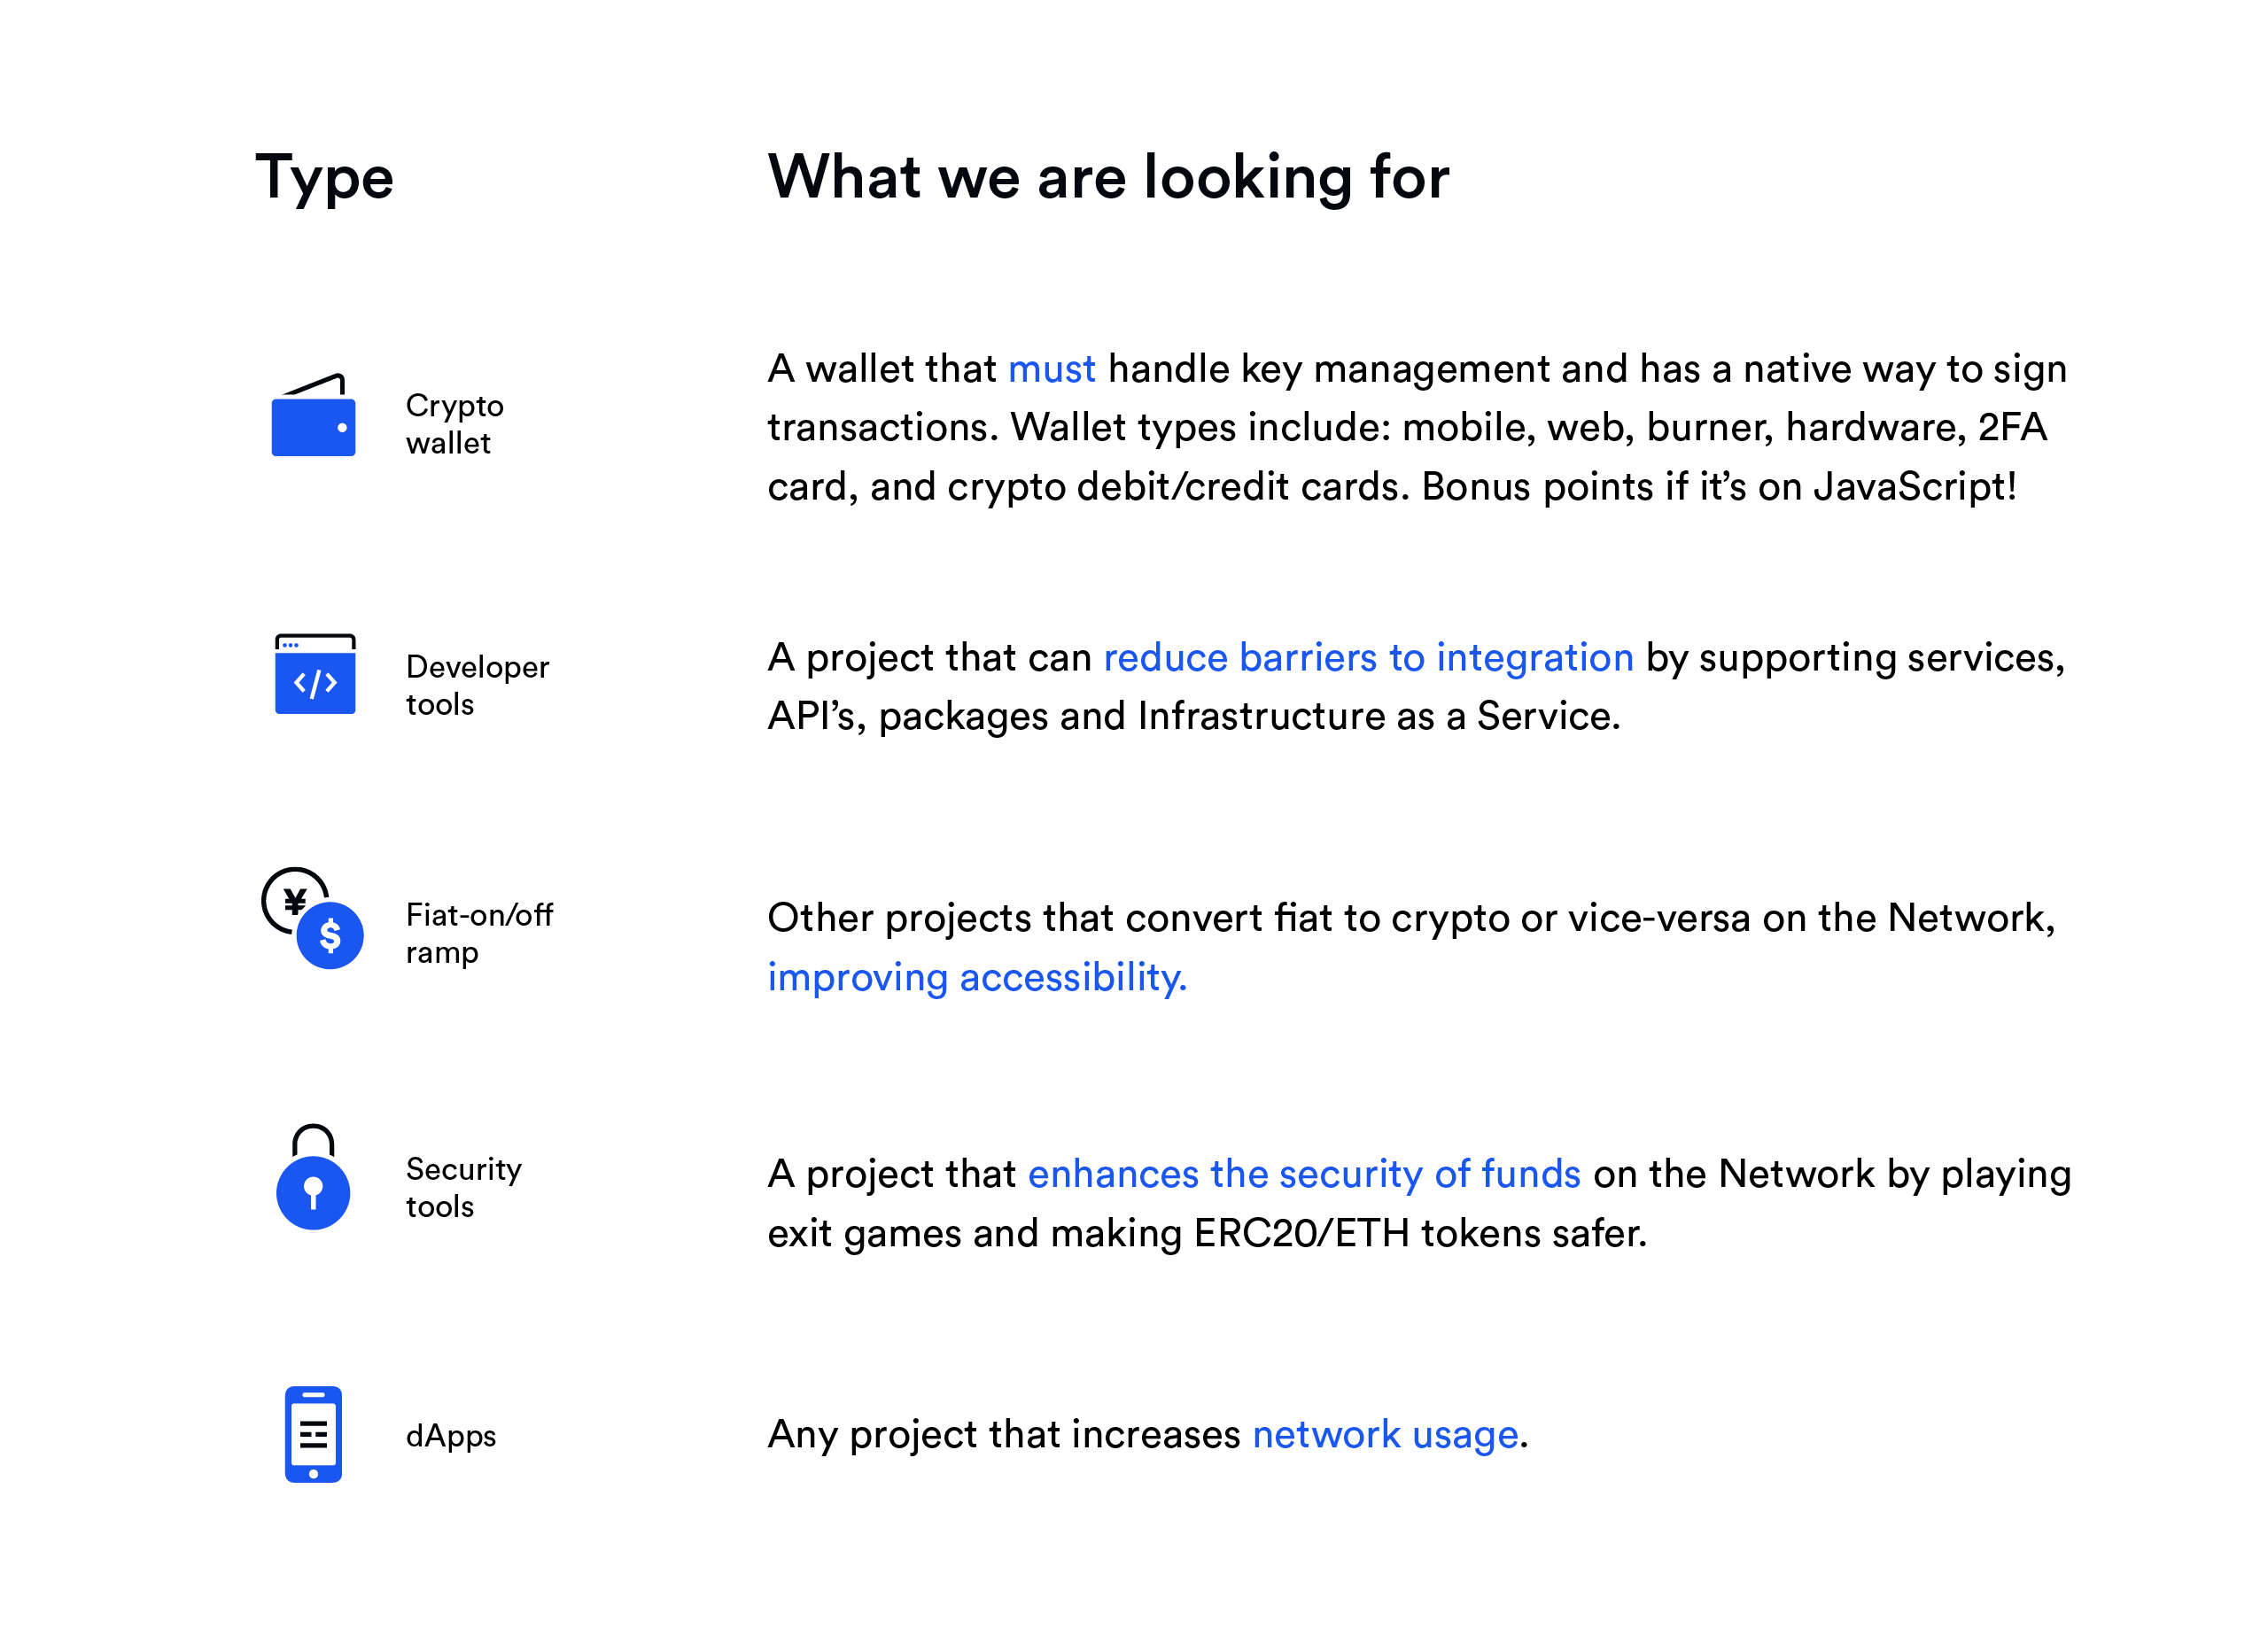This screenshot has width=2268, height=1644.
Task: Select the 'Crypto wallet' type label
Action: pyautogui.click(x=454, y=424)
